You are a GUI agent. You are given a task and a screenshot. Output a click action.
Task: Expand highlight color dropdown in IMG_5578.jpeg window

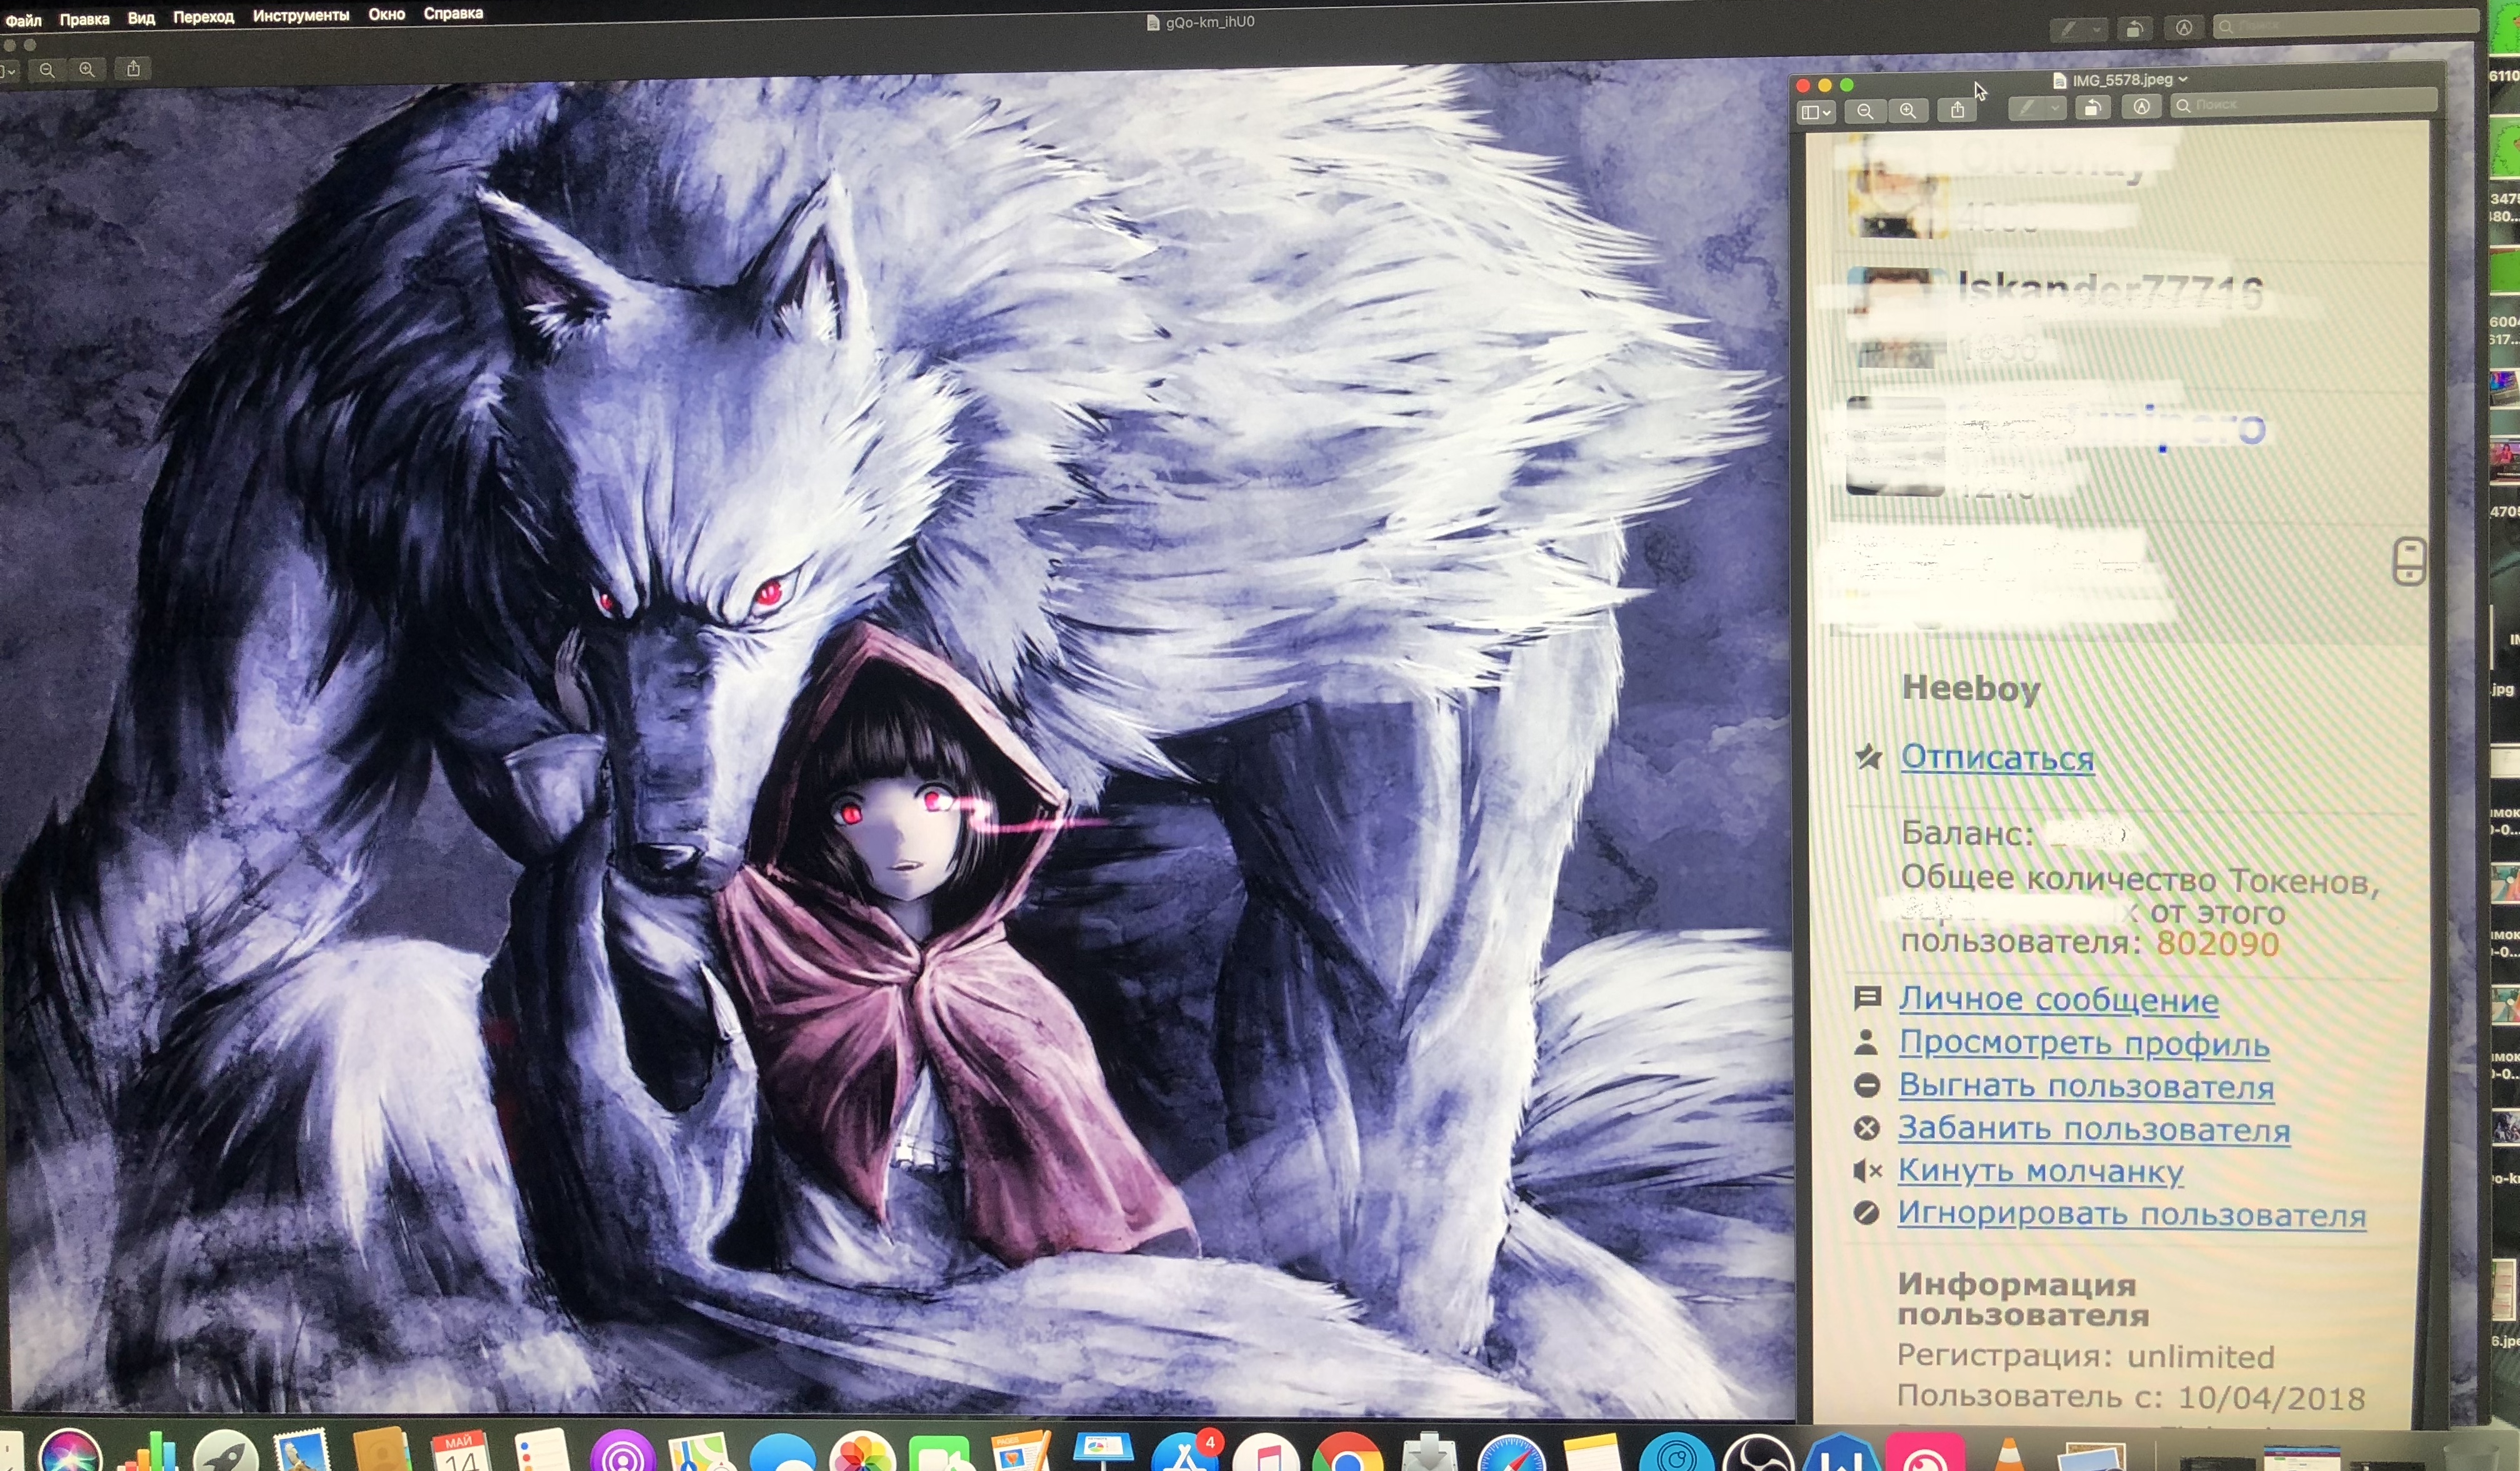[x=2056, y=108]
